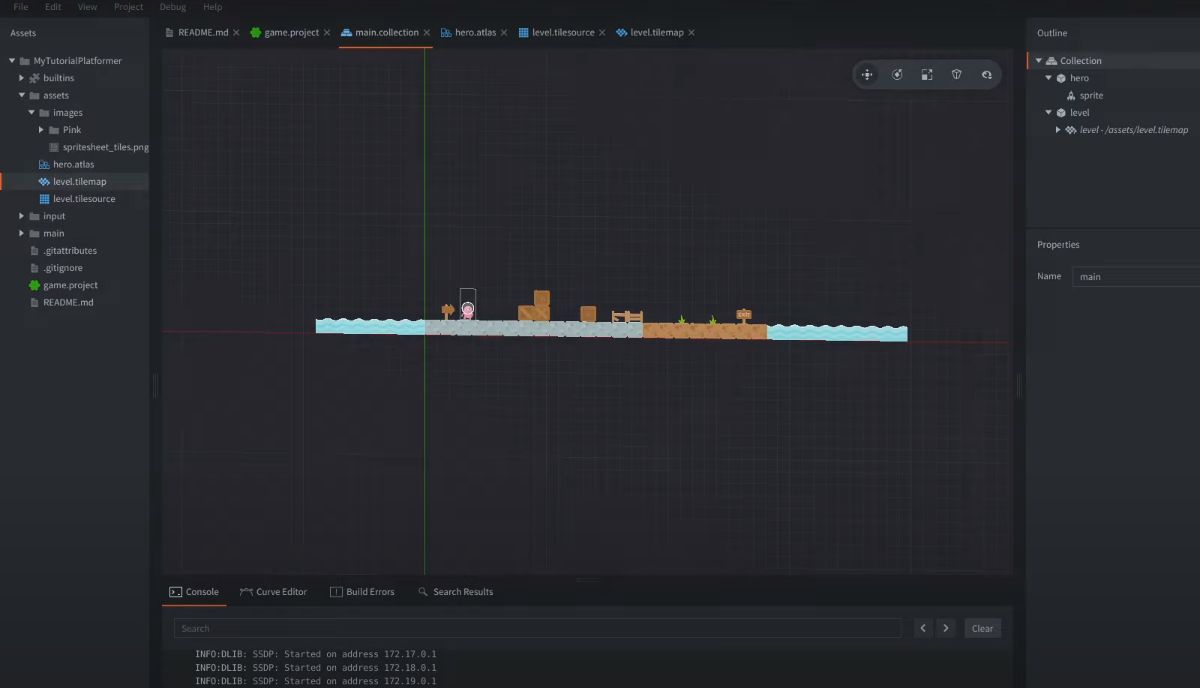Image resolution: width=1200 pixels, height=688 pixels.
Task: Expand the Pink folder
Action: point(42,130)
